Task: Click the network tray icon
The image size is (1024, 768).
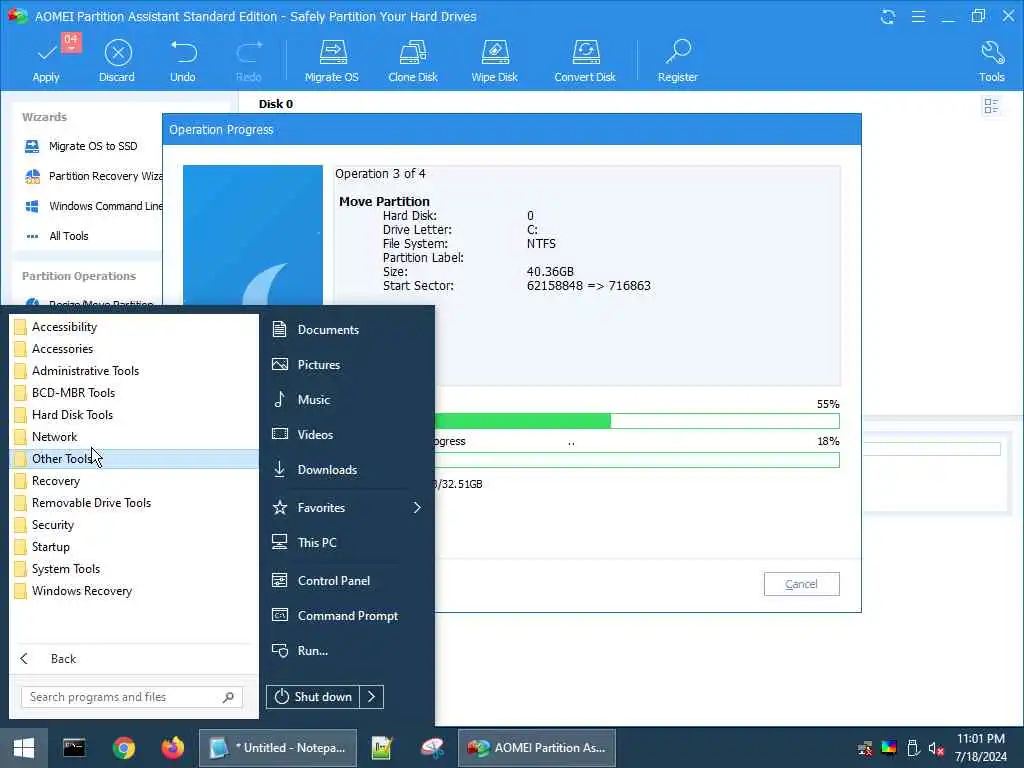Action: [865, 748]
